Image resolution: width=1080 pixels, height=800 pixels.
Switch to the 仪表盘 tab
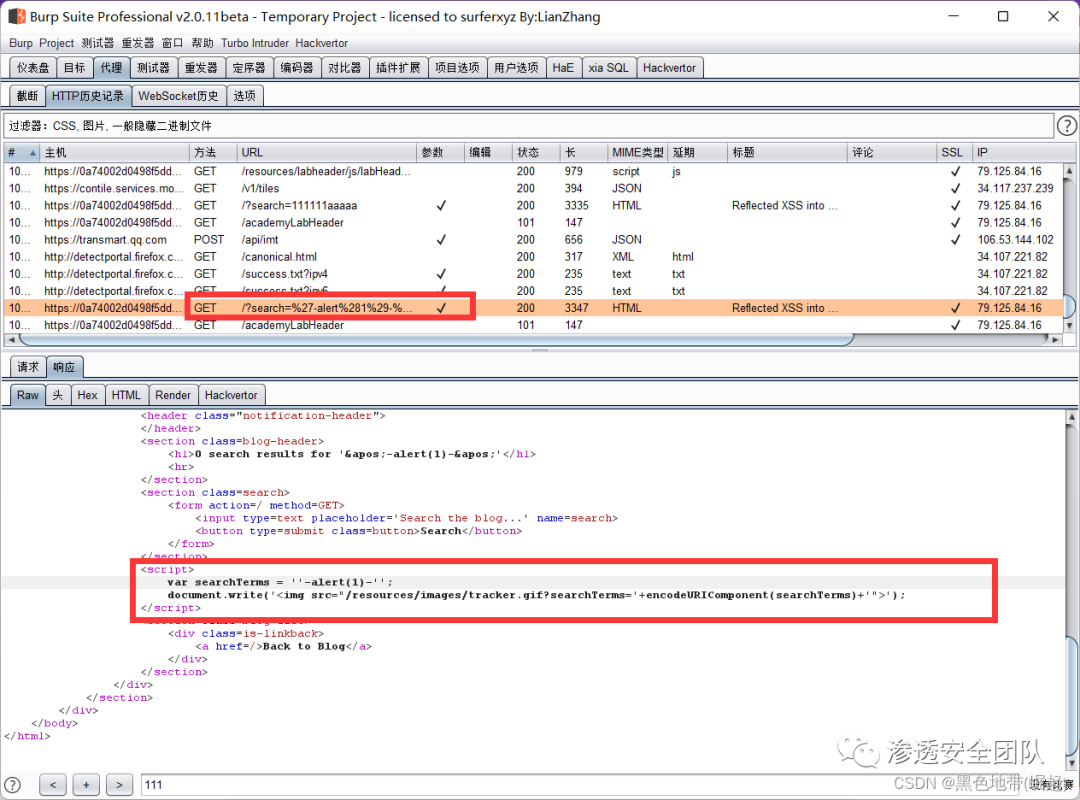coord(33,68)
